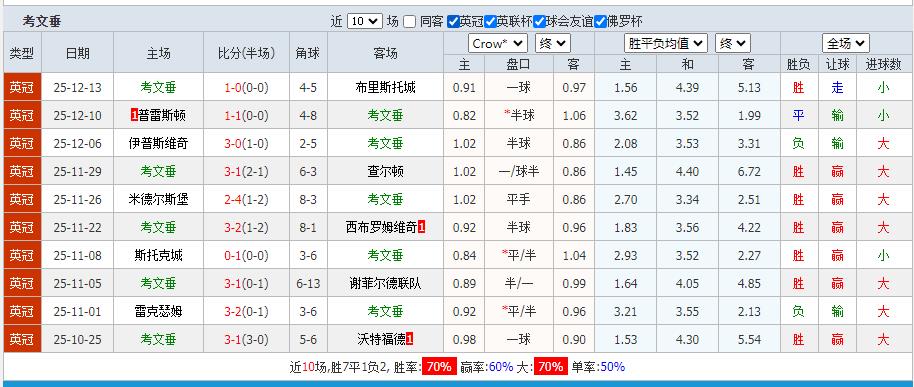The image size is (914, 387).
Task: Click 考文垂 in the 25-12-13 row
Action: pyautogui.click(x=159, y=88)
